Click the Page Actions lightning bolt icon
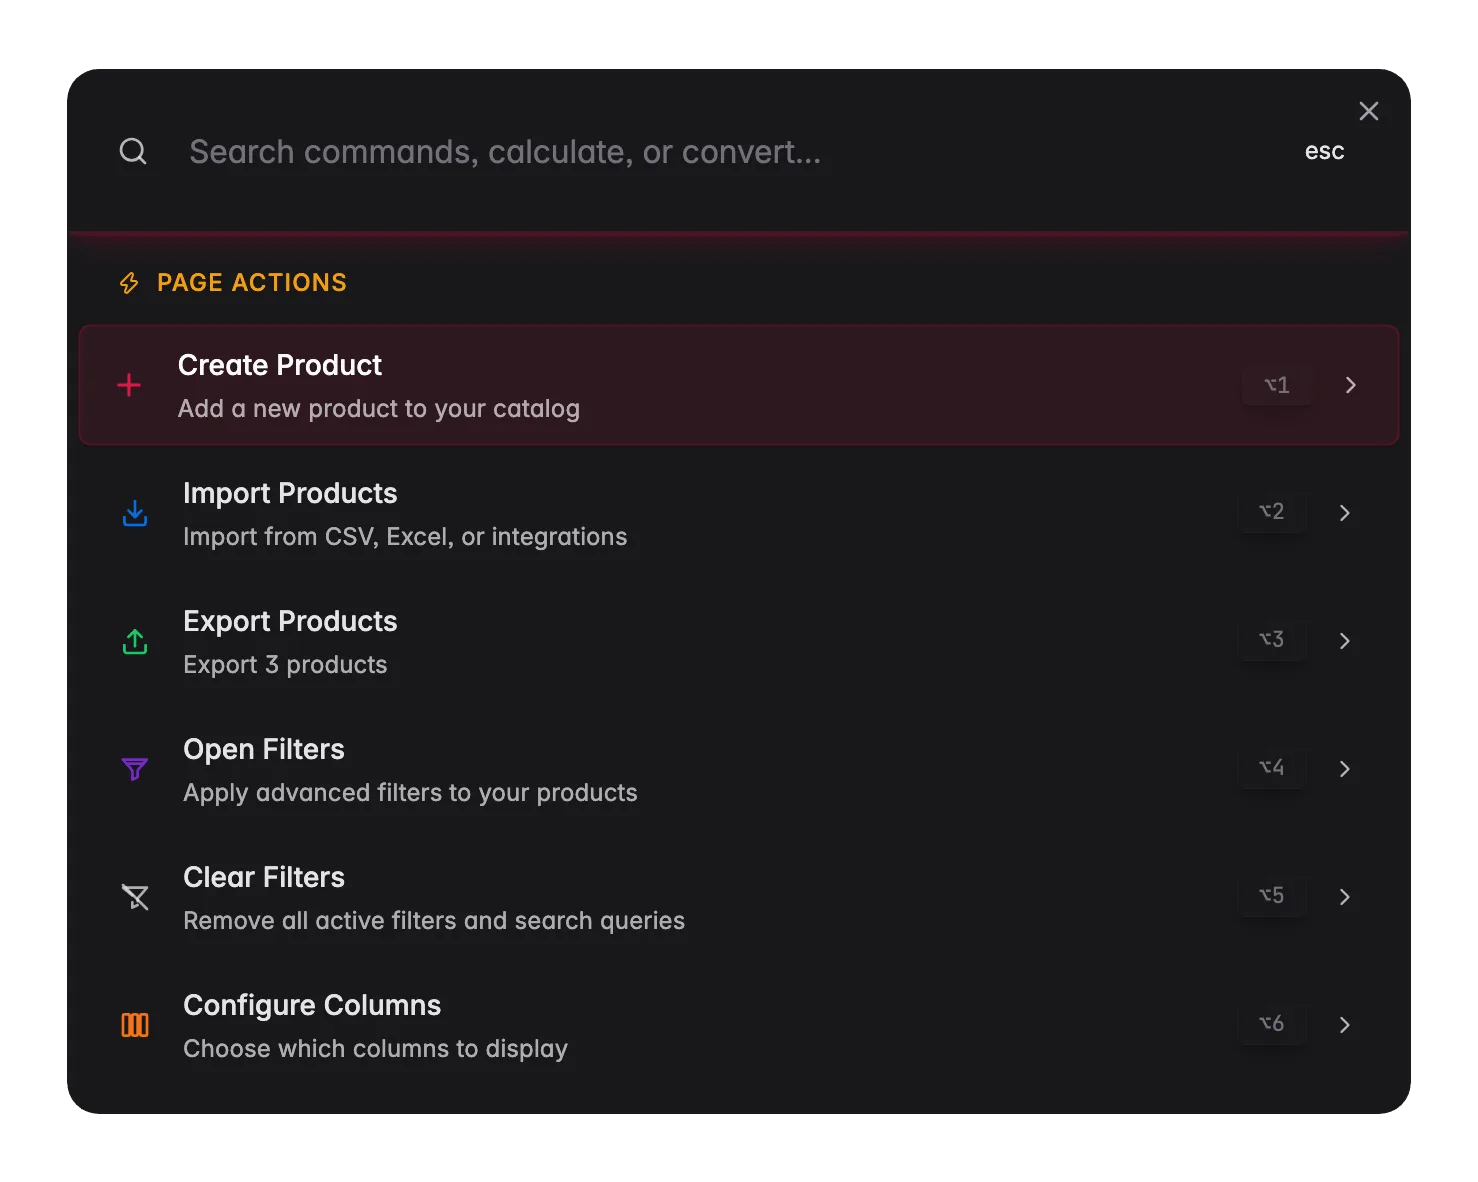1478x1182 pixels. (x=129, y=283)
